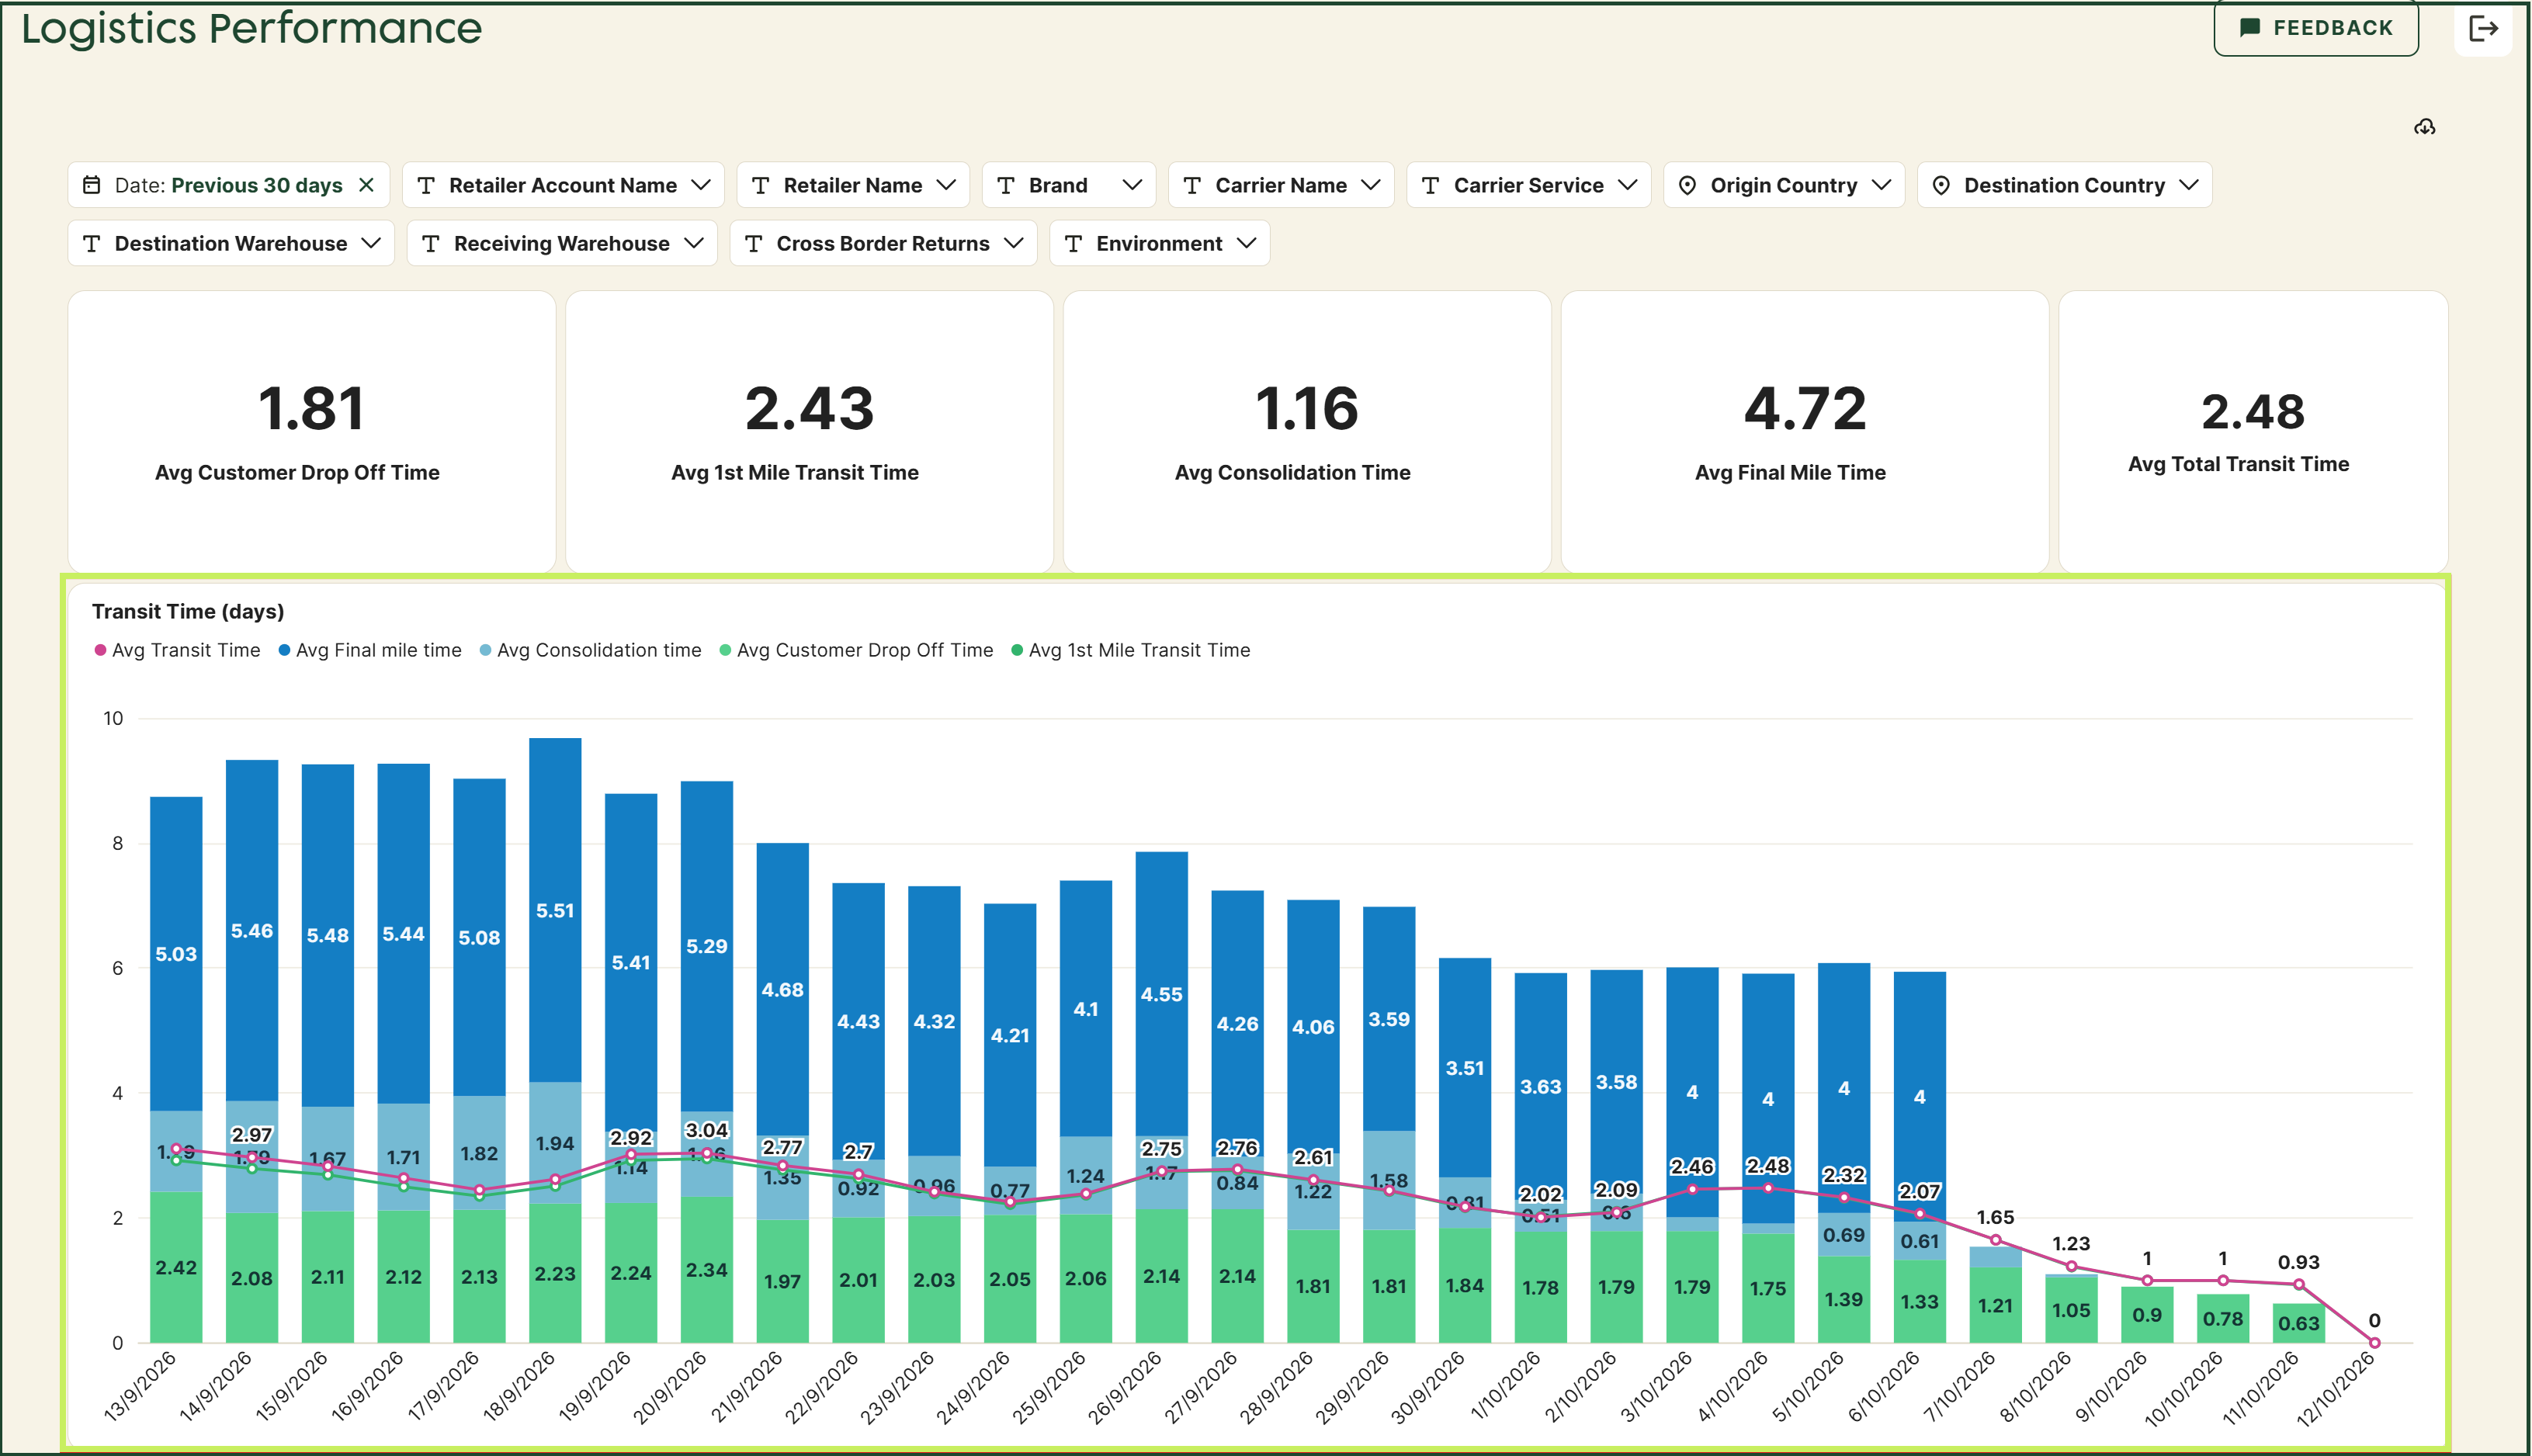
Task: Open Origin Country filter dropdown
Action: click(x=1784, y=185)
